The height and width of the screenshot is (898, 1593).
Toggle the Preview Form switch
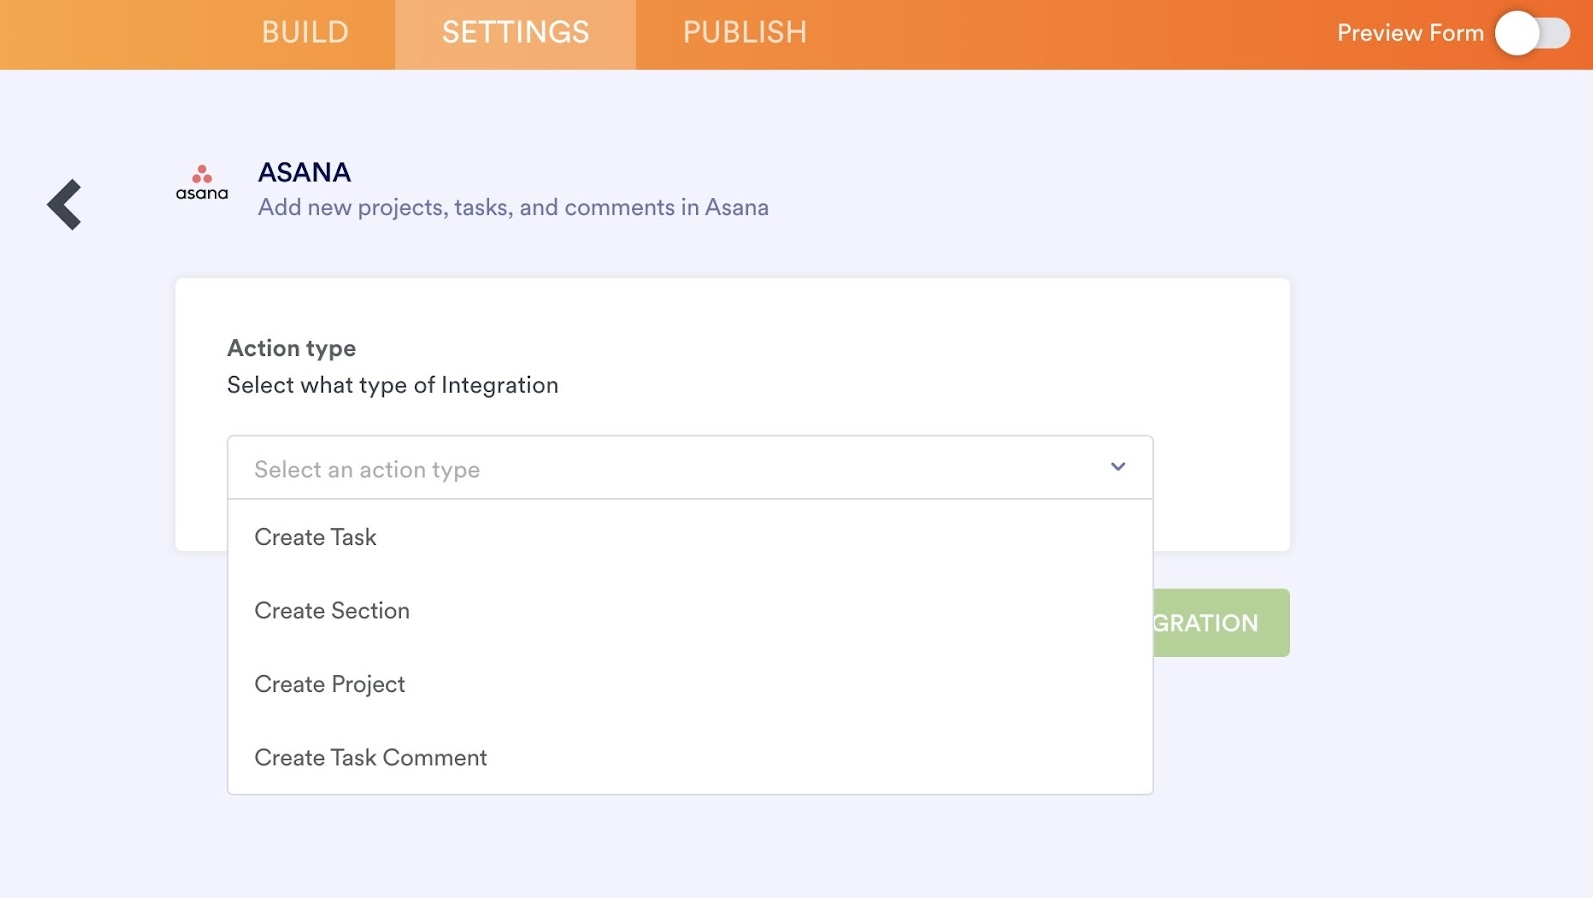point(1532,34)
